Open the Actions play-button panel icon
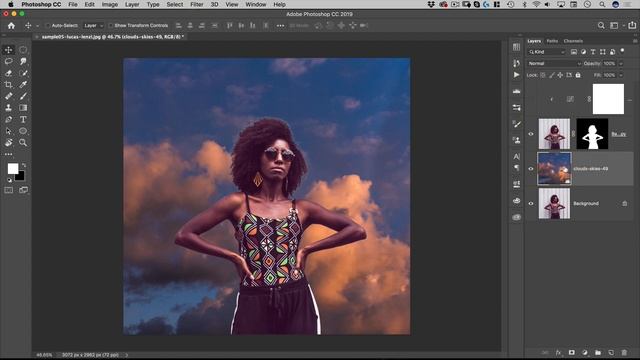 (516, 75)
